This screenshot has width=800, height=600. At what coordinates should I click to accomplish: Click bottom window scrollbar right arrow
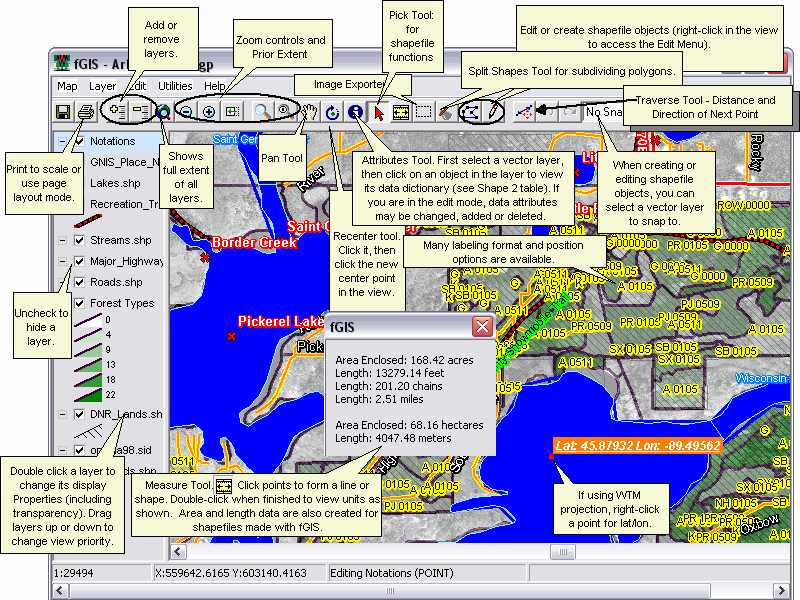coord(780,590)
